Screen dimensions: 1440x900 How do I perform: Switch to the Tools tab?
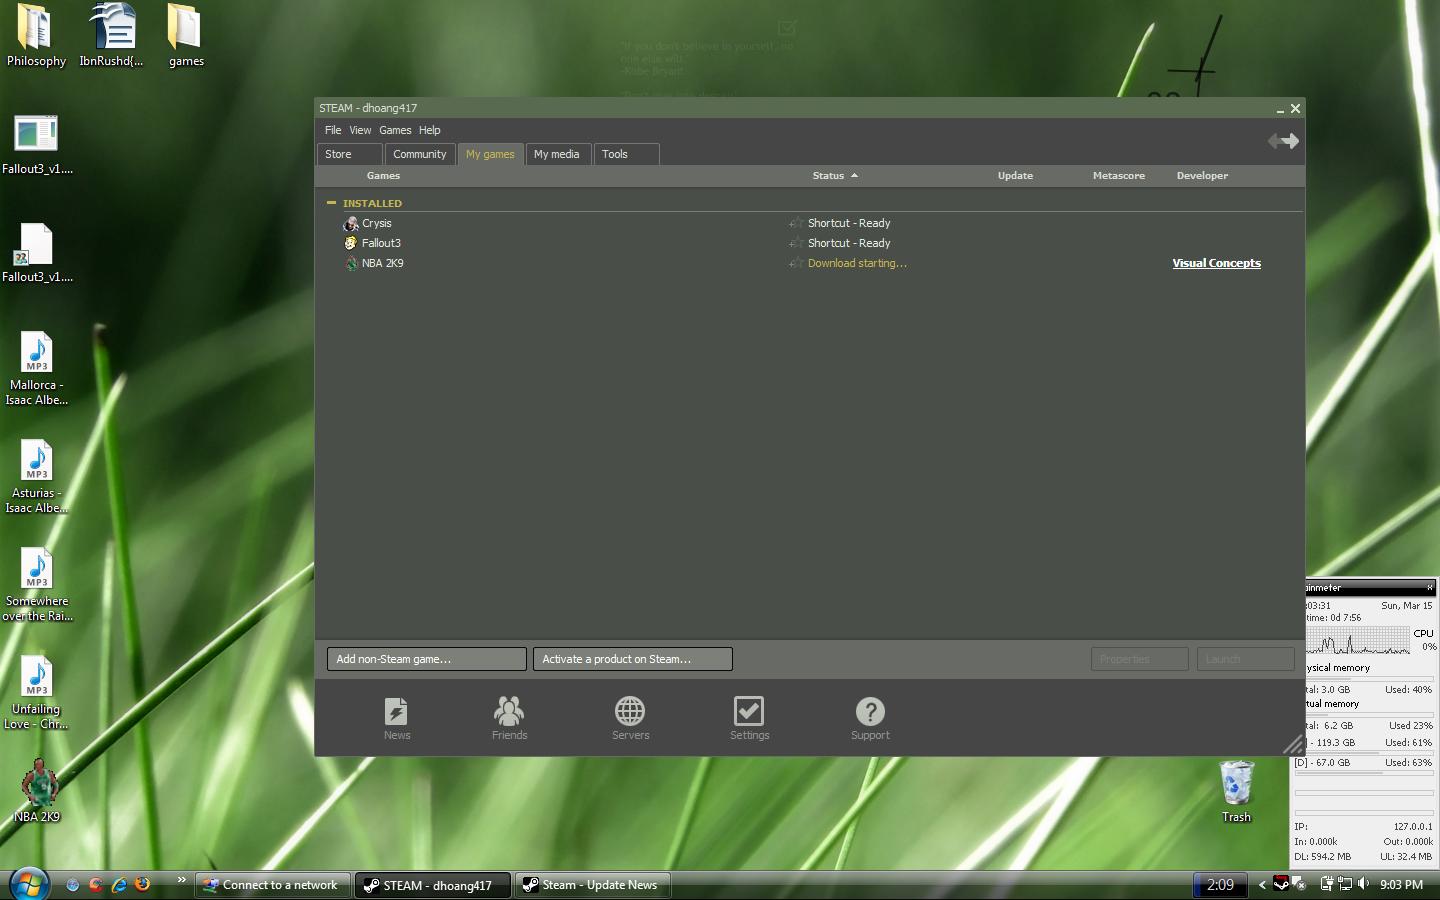(x=626, y=154)
